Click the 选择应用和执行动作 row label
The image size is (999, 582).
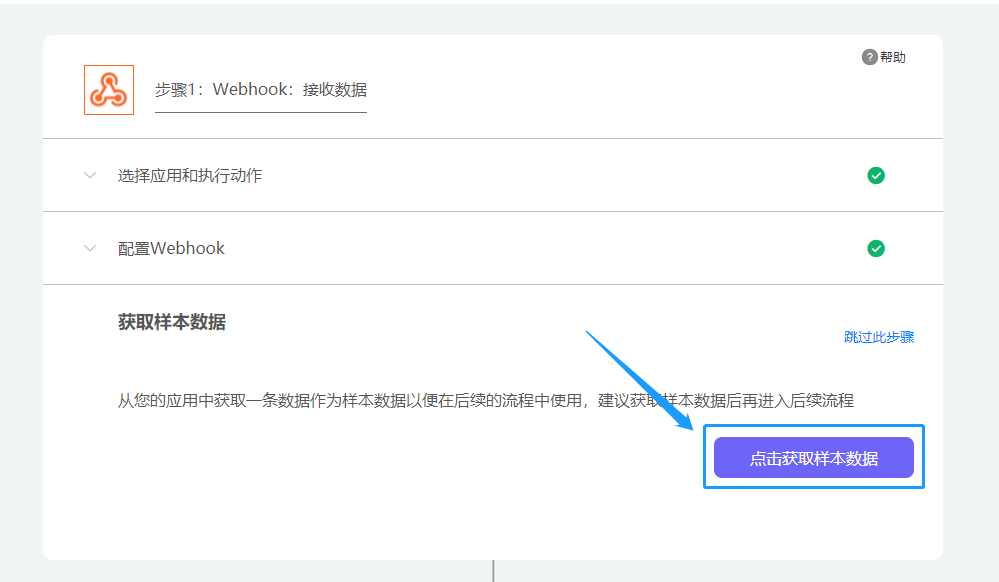[x=189, y=175]
